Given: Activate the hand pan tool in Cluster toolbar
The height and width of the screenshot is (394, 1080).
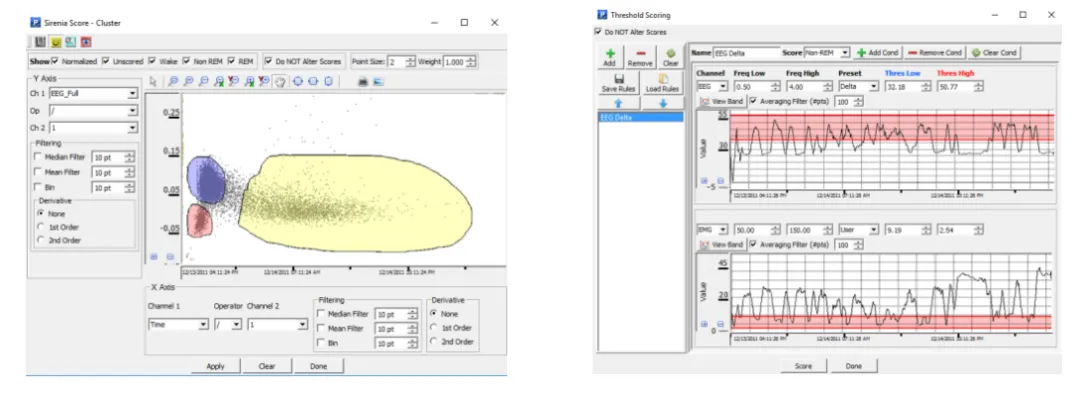Looking at the screenshot, I should [280, 81].
